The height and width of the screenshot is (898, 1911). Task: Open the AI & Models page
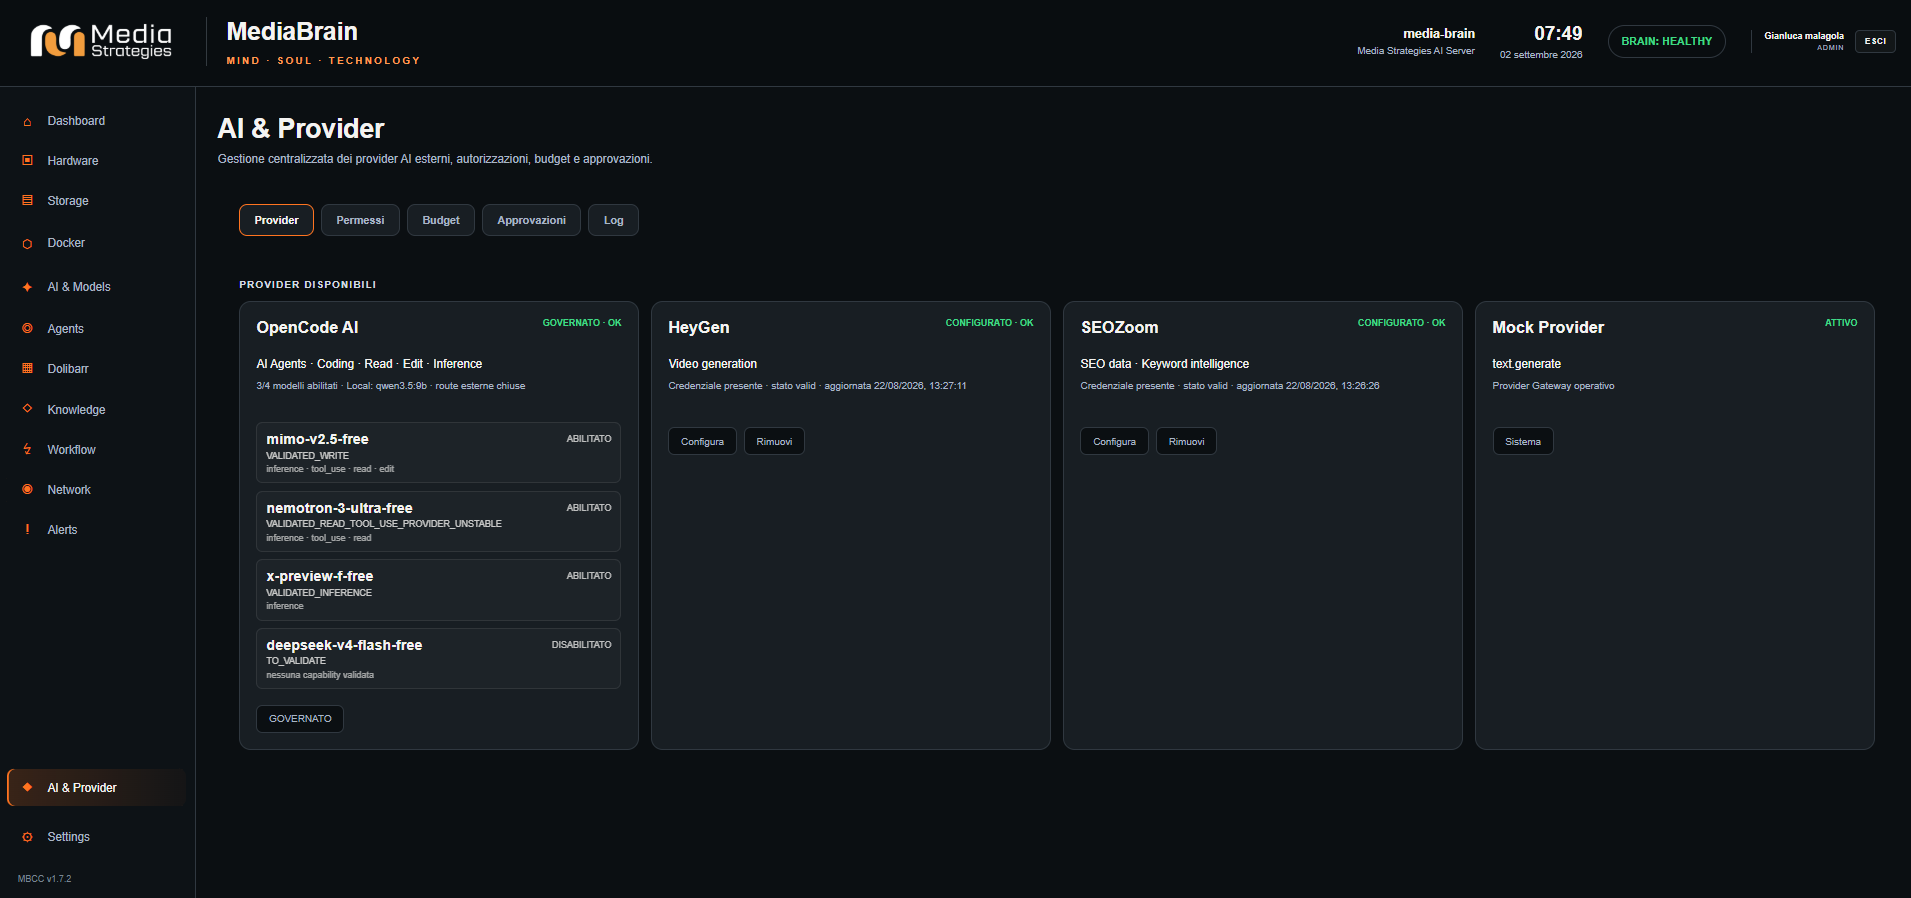point(97,287)
